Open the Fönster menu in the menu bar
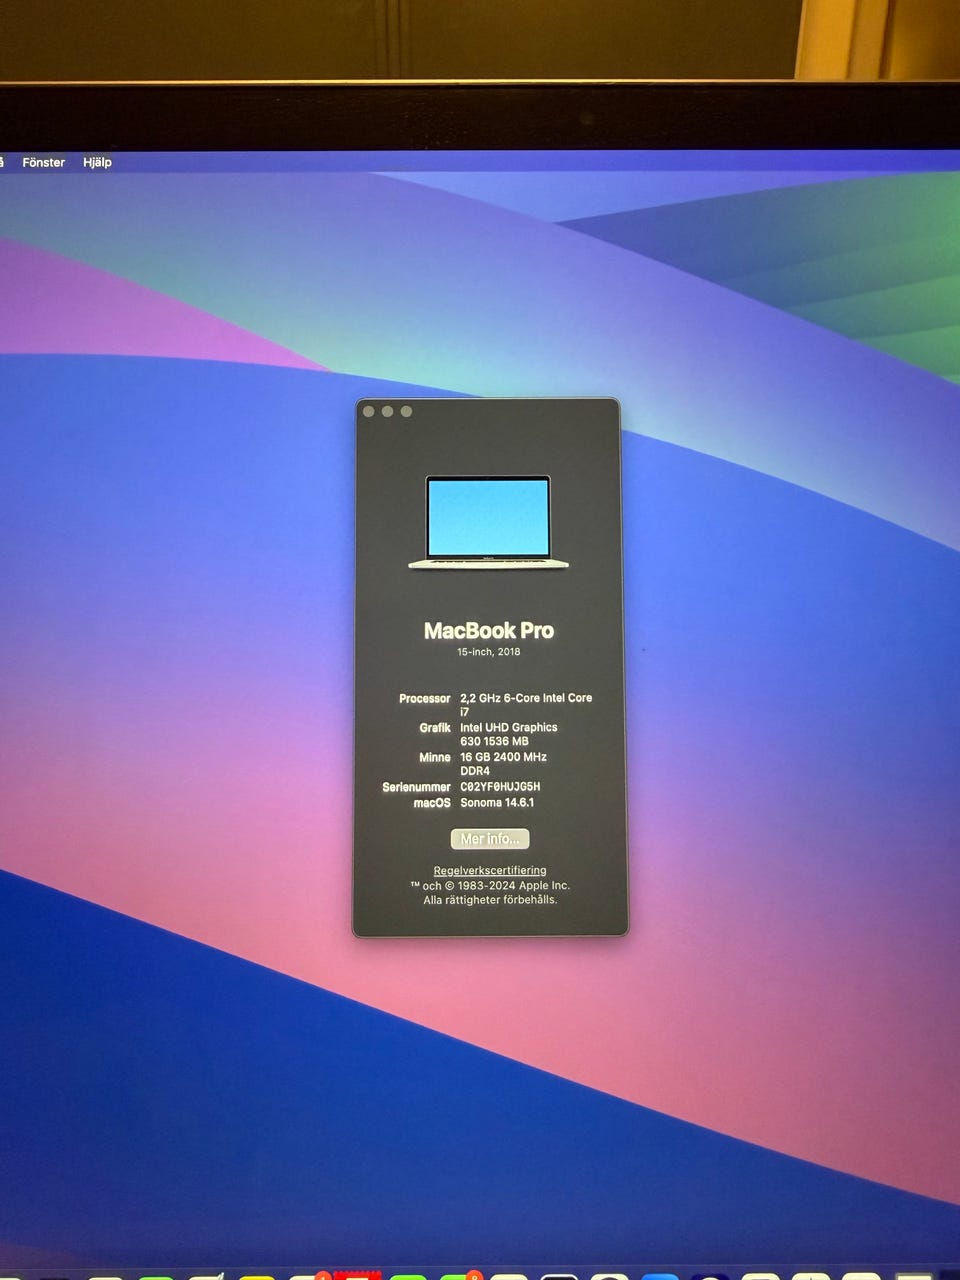This screenshot has width=960, height=1280. (x=43, y=162)
